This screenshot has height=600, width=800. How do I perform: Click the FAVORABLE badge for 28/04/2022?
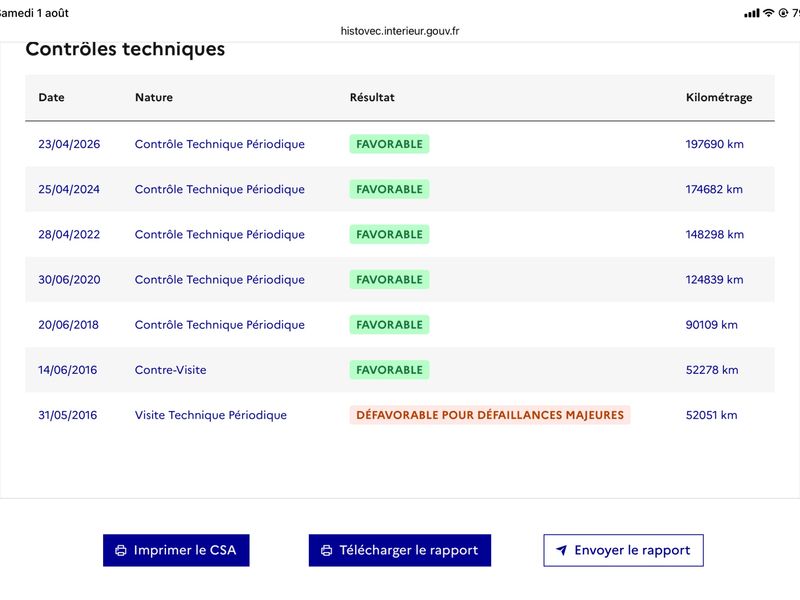click(x=389, y=234)
